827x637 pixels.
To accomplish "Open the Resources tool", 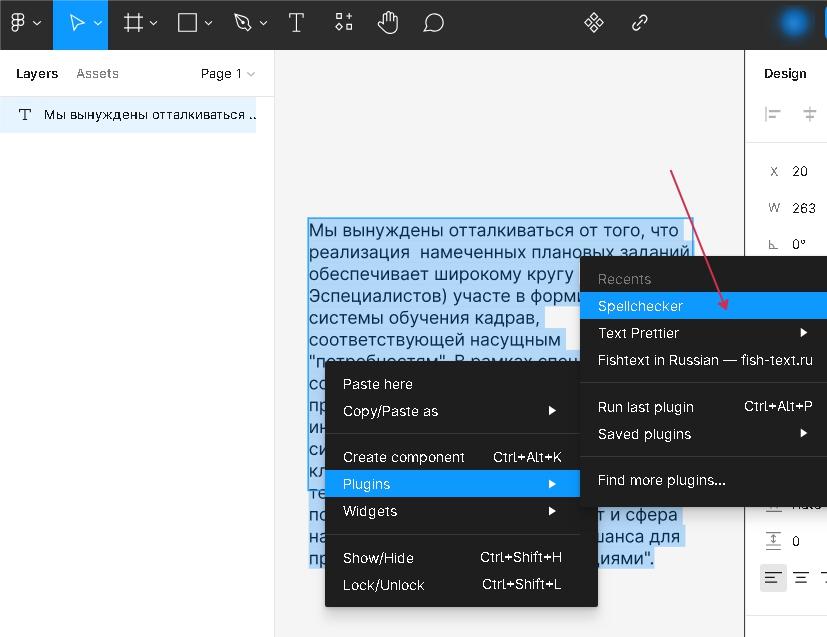I will [x=343, y=23].
